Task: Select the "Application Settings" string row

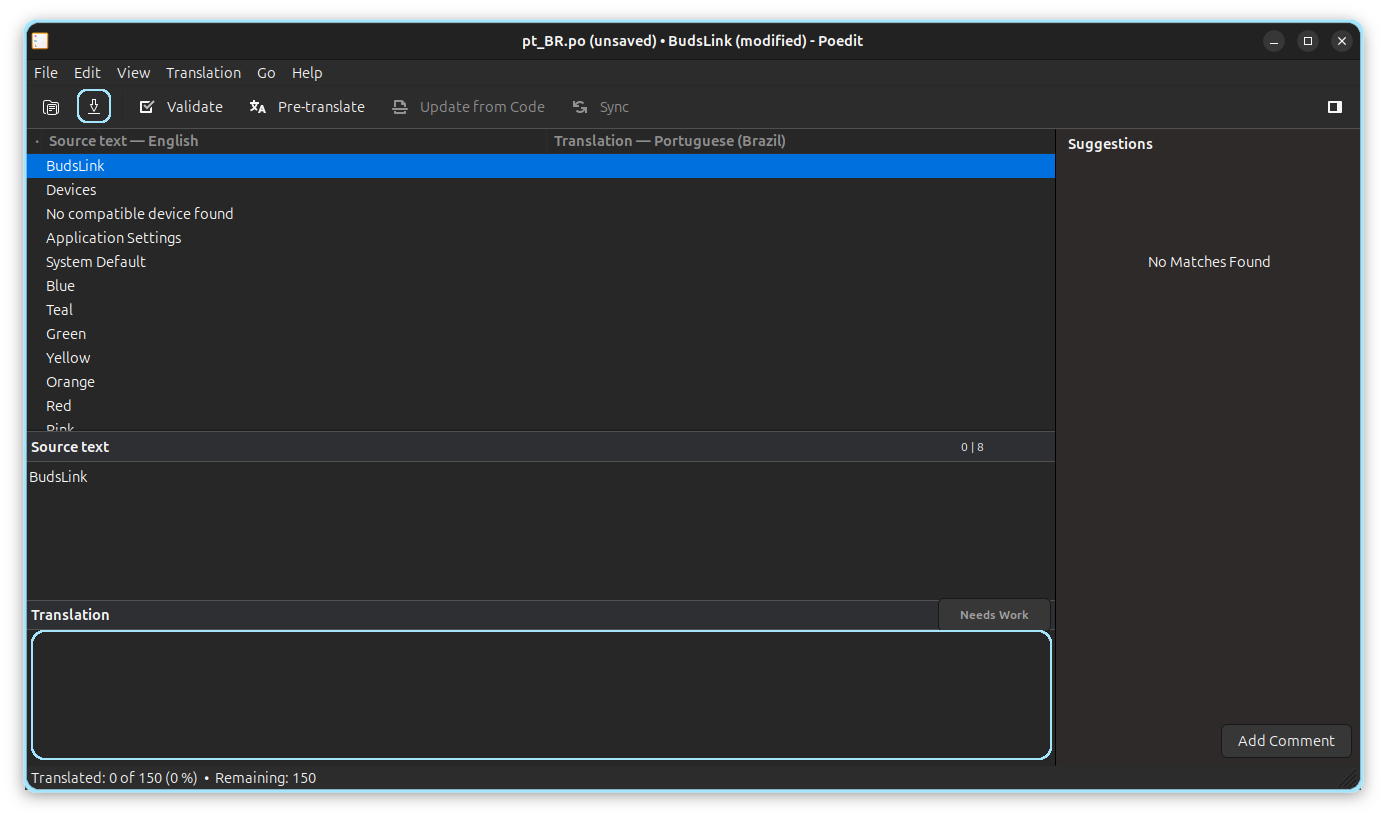Action: point(114,238)
